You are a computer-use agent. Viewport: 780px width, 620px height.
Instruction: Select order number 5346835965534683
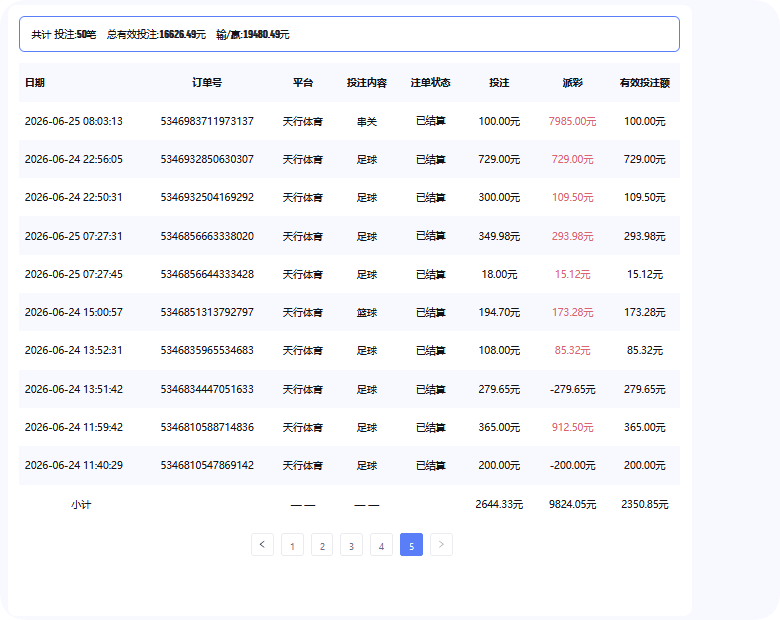[207, 350]
